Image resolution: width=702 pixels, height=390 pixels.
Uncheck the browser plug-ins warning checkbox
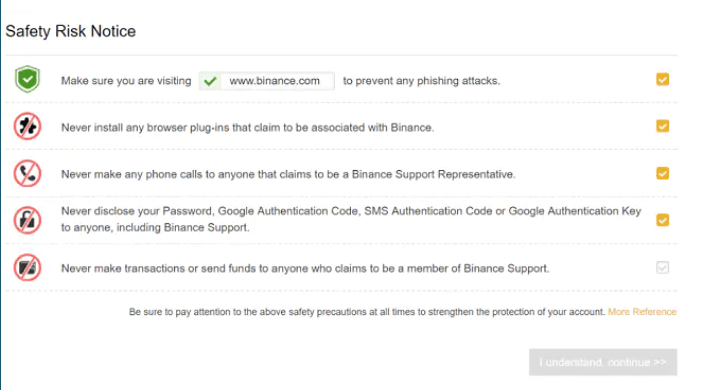tap(663, 126)
